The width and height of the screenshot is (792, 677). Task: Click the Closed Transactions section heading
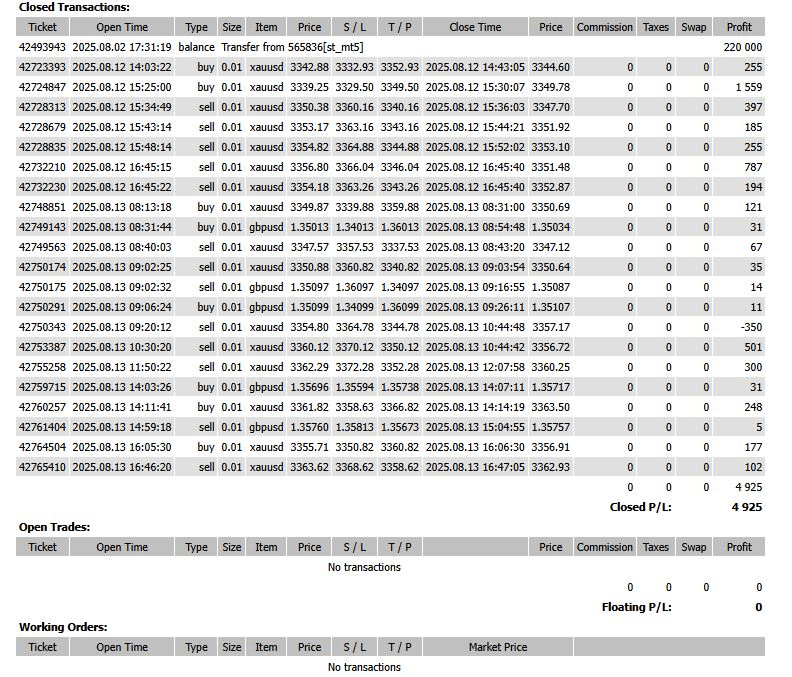coord(74,7)
